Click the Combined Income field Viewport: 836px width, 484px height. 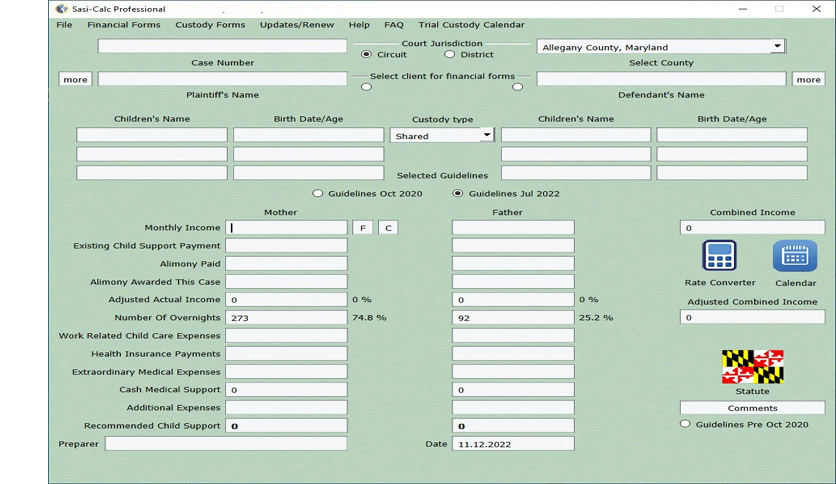click(x=752, y=228)
